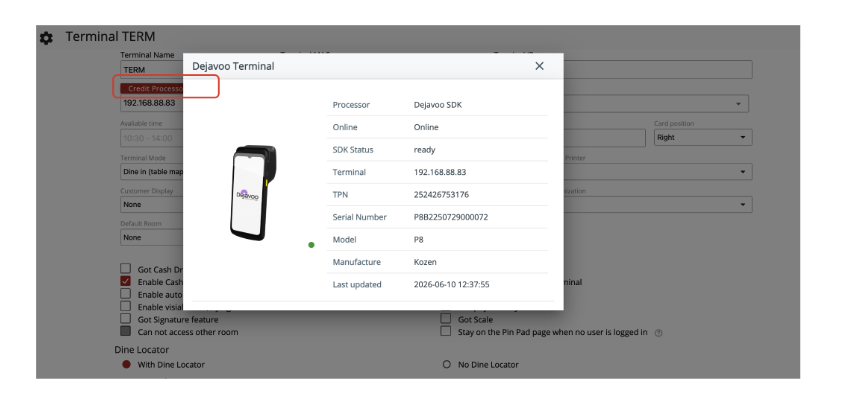The image size is (856, 398).
Task: Open the dropdown below the Printer dropdown
Action: (658, 205)
